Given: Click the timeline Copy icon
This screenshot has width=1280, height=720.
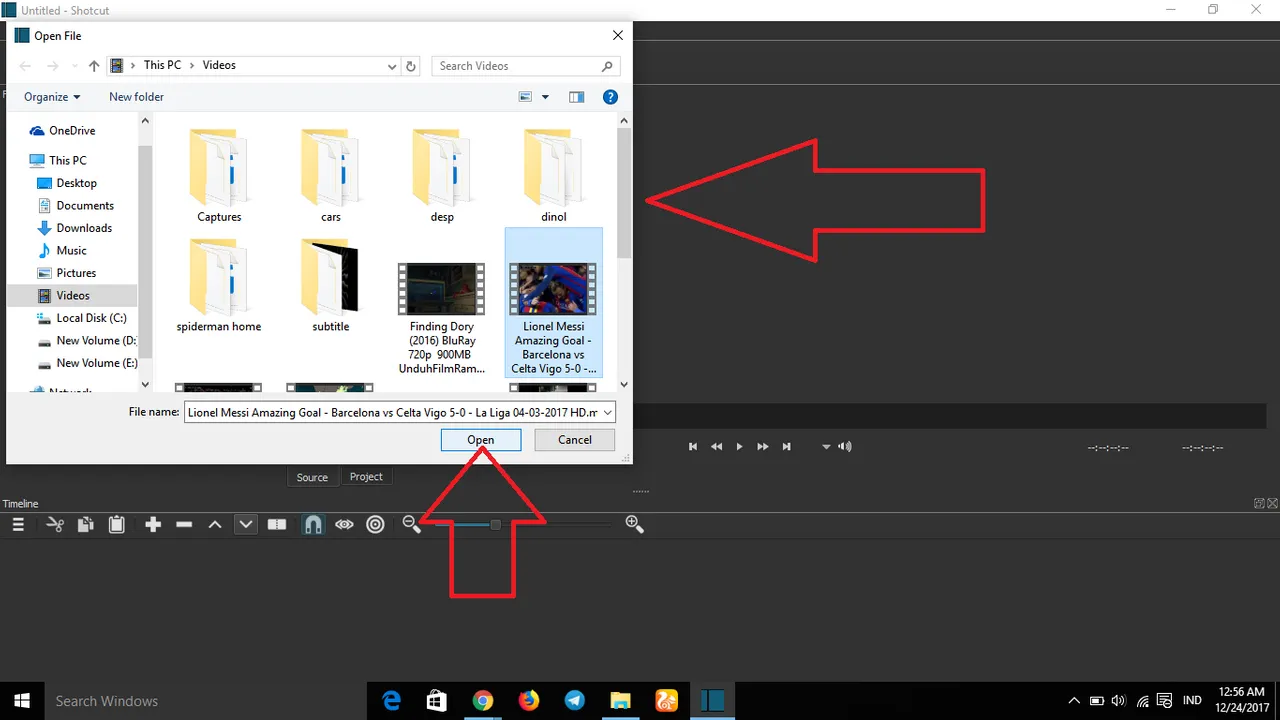Looking at the screenshot, I should (86, 524).
